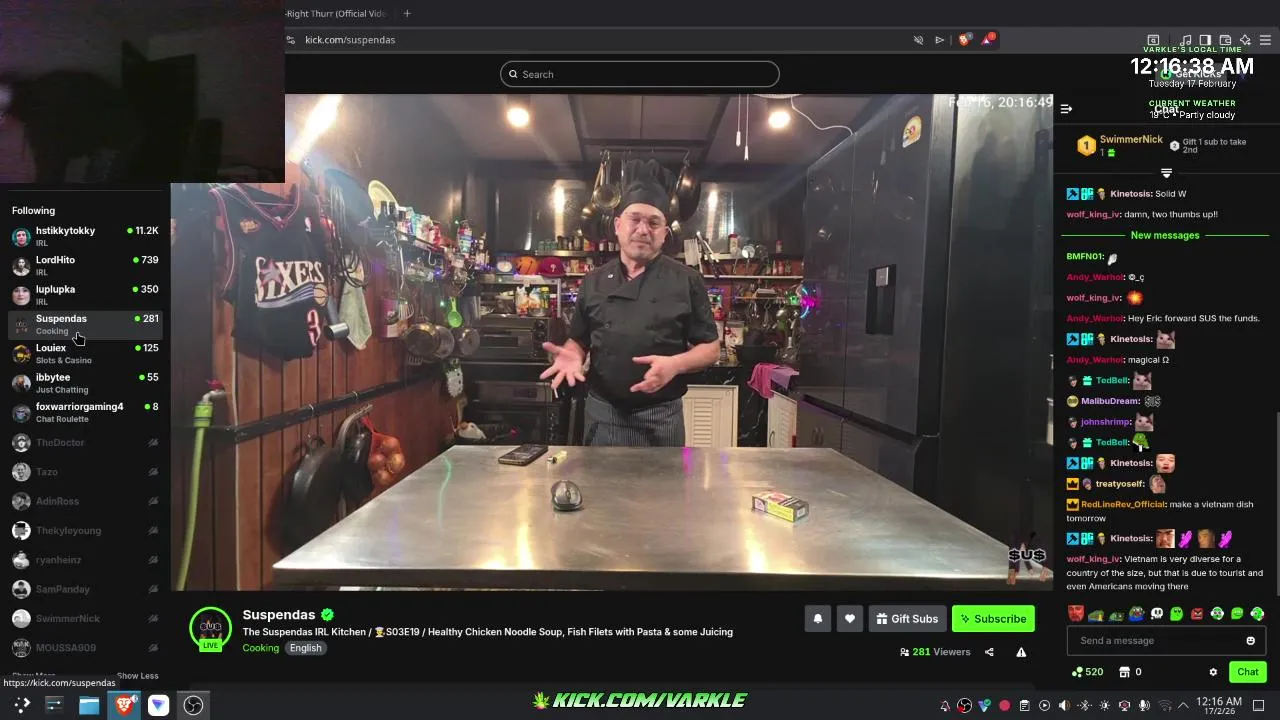Open foxwarriorgaming4 Chat Roulette channel
This screenshot has width=1280, height=720.
(85, 412)
